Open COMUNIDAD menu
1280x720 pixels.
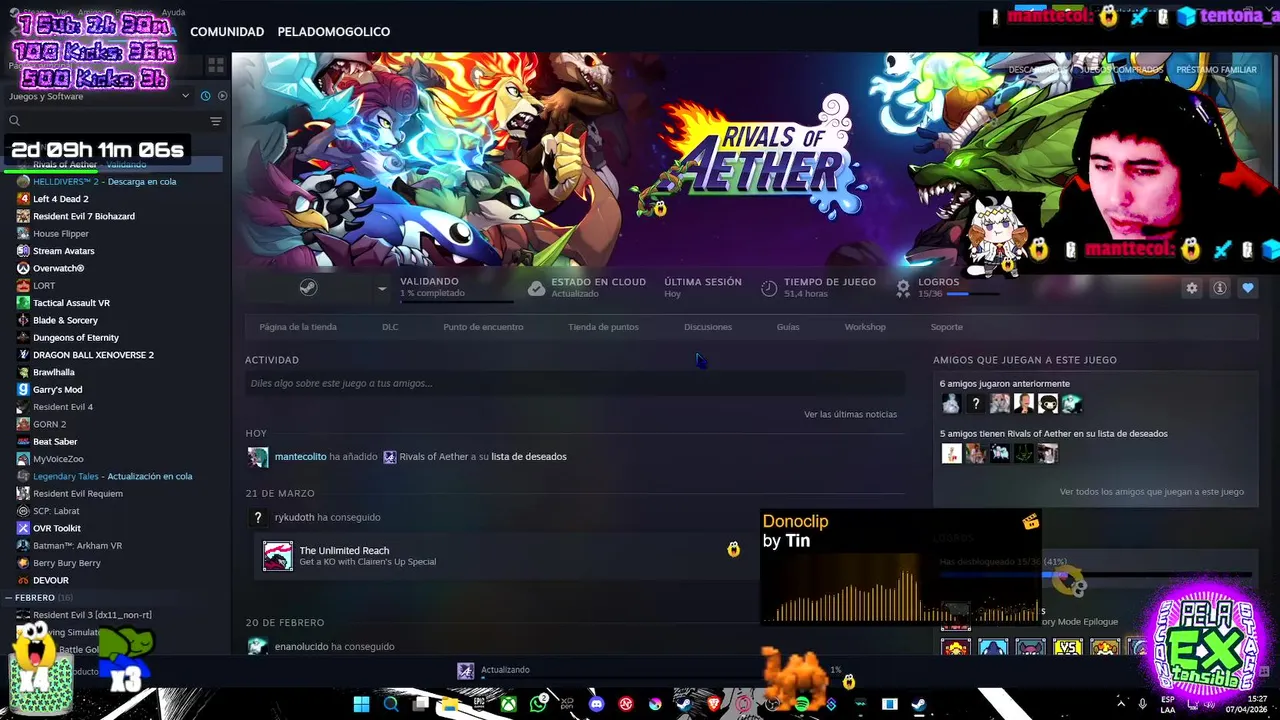point(227,32)
